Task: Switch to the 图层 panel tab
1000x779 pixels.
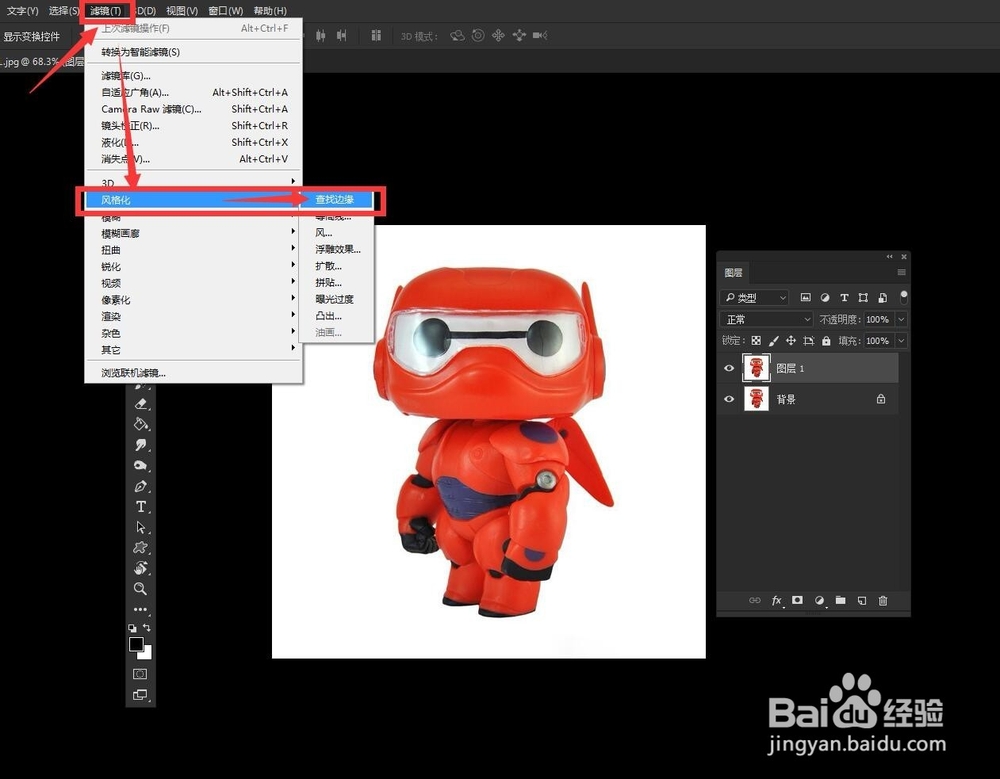Action: click(733, 272)
